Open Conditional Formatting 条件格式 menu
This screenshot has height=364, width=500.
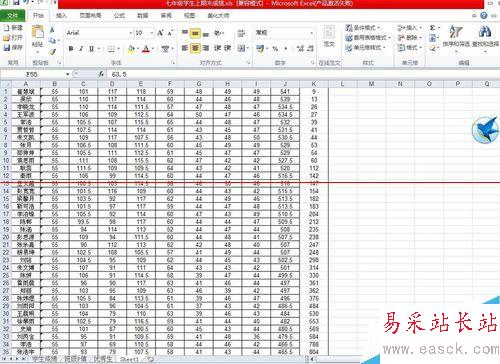364,28
